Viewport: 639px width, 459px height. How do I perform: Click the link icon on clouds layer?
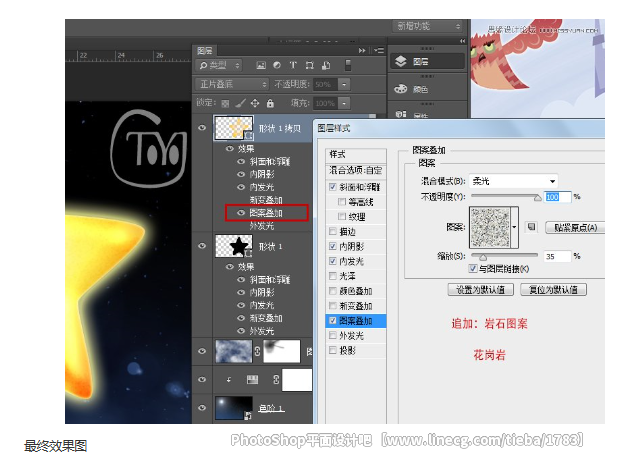257,351
